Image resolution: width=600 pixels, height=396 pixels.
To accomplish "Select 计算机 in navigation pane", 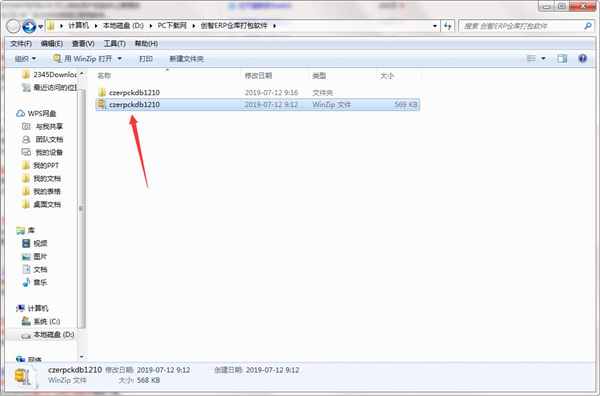I will [32, 308].
